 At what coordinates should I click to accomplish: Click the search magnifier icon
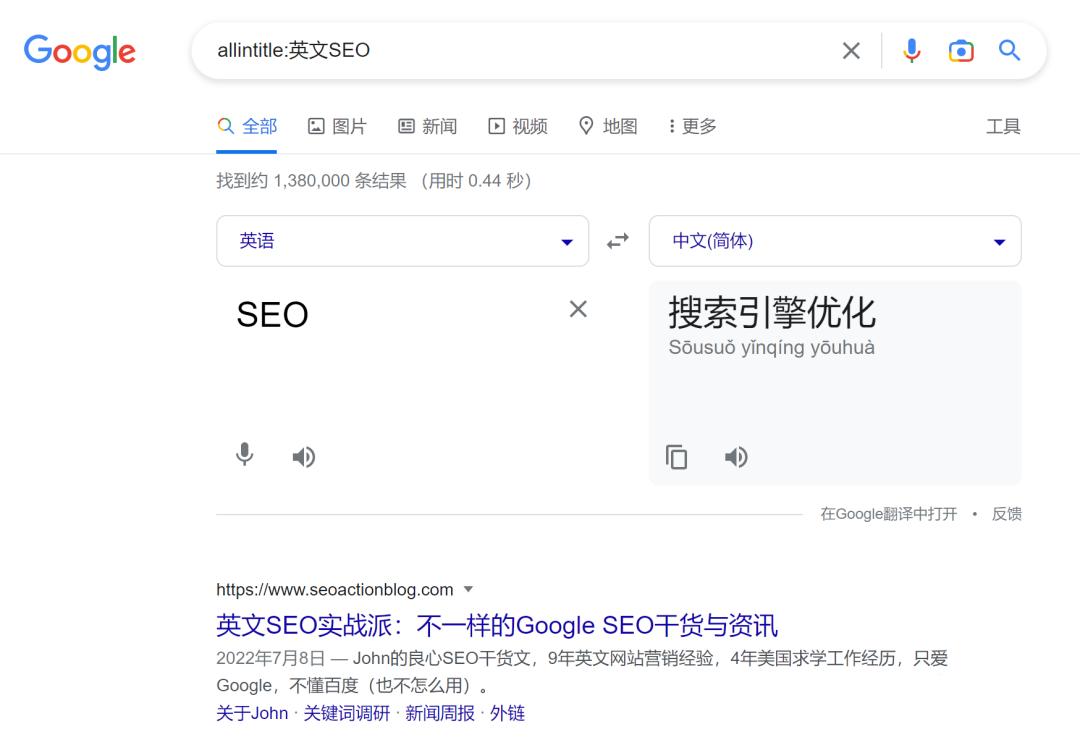click(1009, 50)
